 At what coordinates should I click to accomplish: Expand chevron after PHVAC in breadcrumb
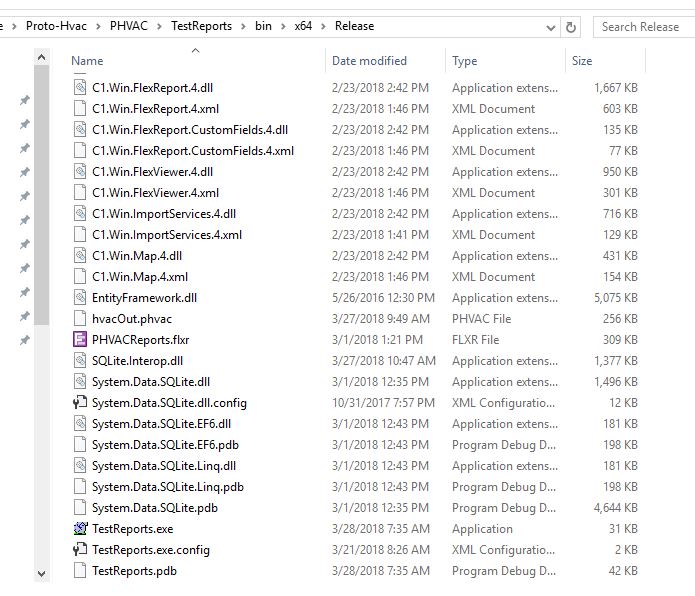[159, 27]
